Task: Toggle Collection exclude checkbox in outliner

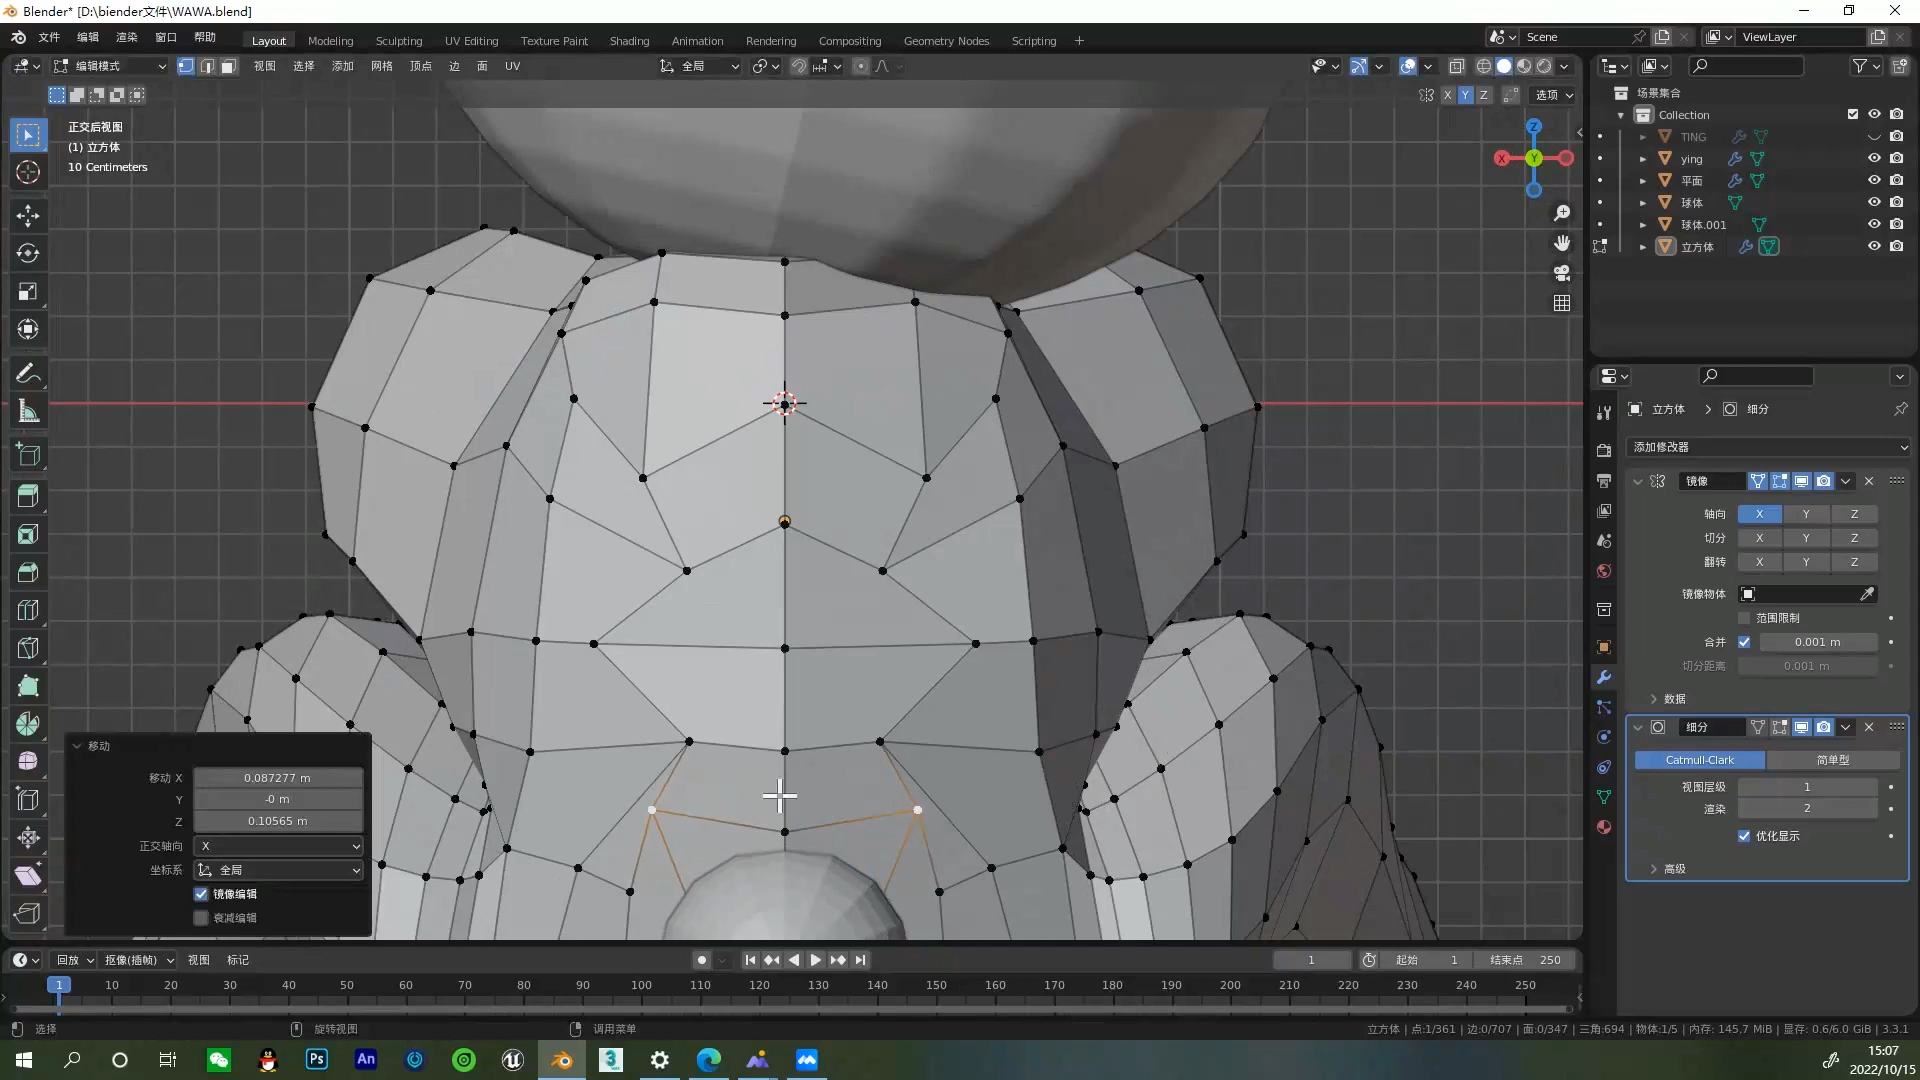Action: pos(1852,114)
